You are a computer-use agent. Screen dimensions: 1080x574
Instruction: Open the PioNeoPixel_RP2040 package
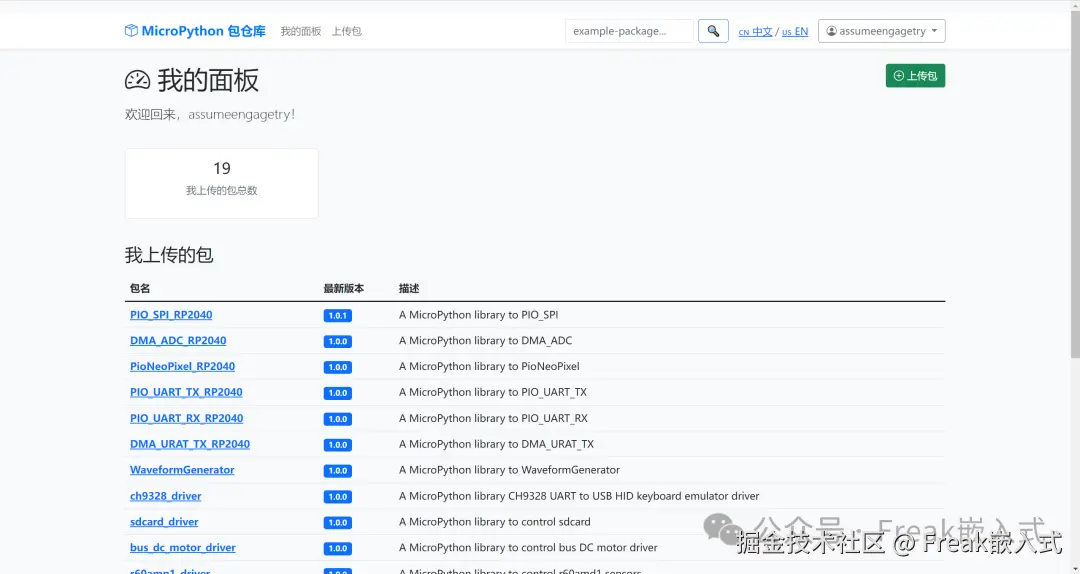(x=183, y=366)
